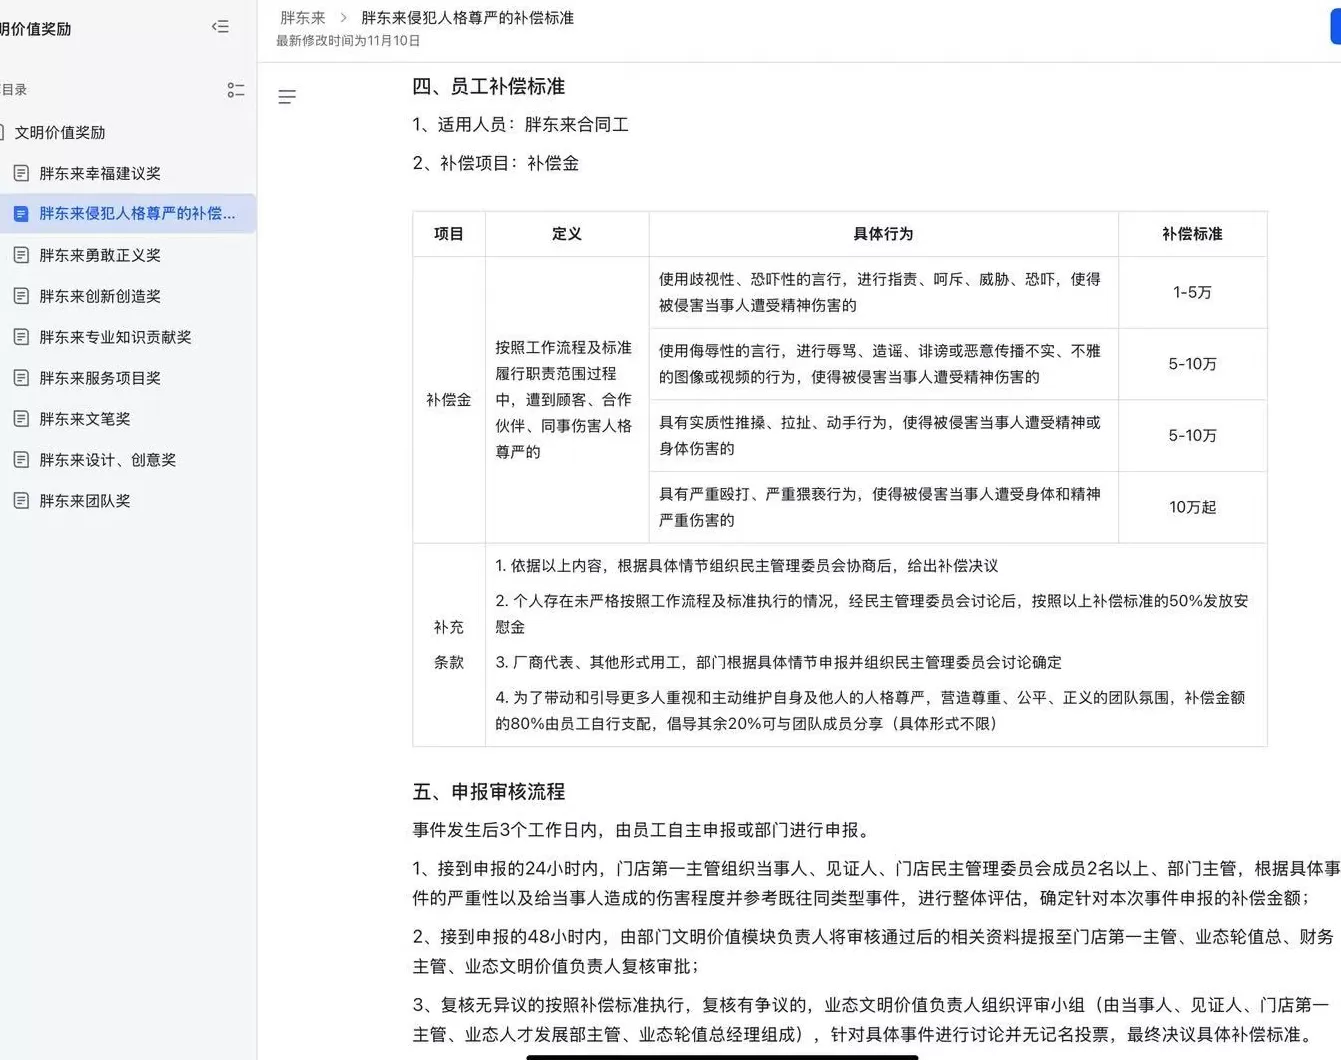Click the document icon next to 胖东来文笔奖
This screenshot has width=1341, height=1060.
tap(21, 419)
